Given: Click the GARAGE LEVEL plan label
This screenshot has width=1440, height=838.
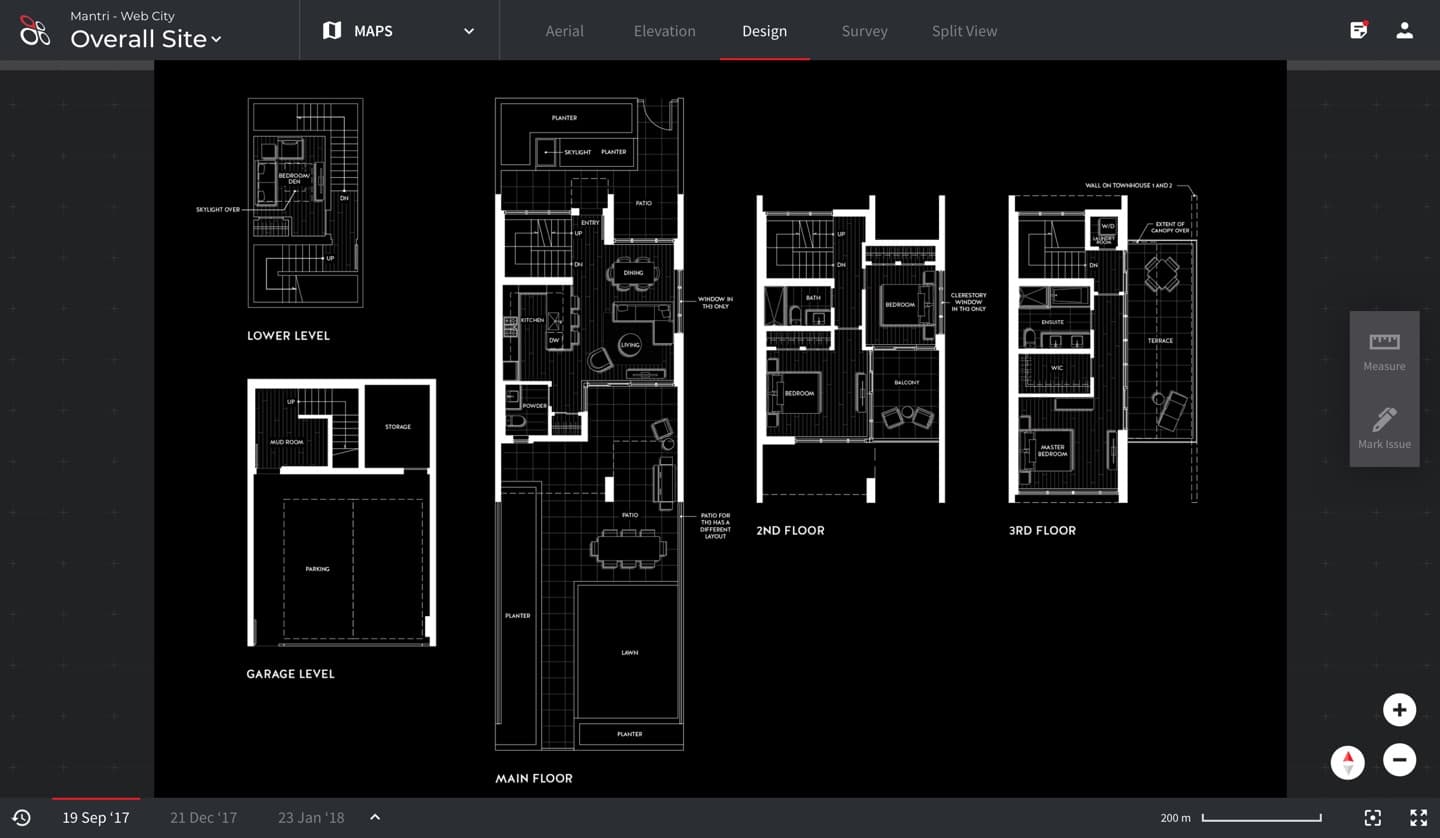Looking at the screenshot, I should coord(290,674).
